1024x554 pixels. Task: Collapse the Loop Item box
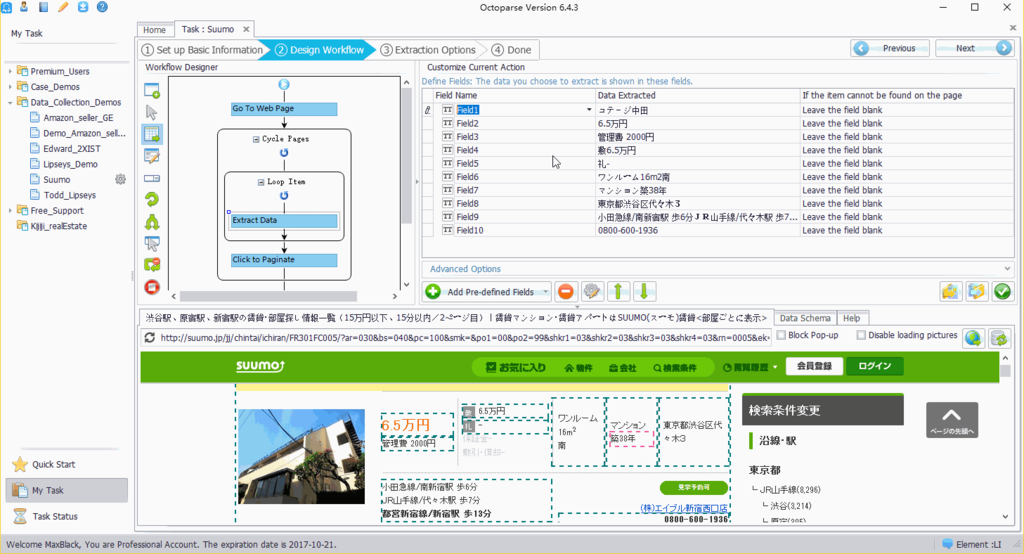pos(261,182)
